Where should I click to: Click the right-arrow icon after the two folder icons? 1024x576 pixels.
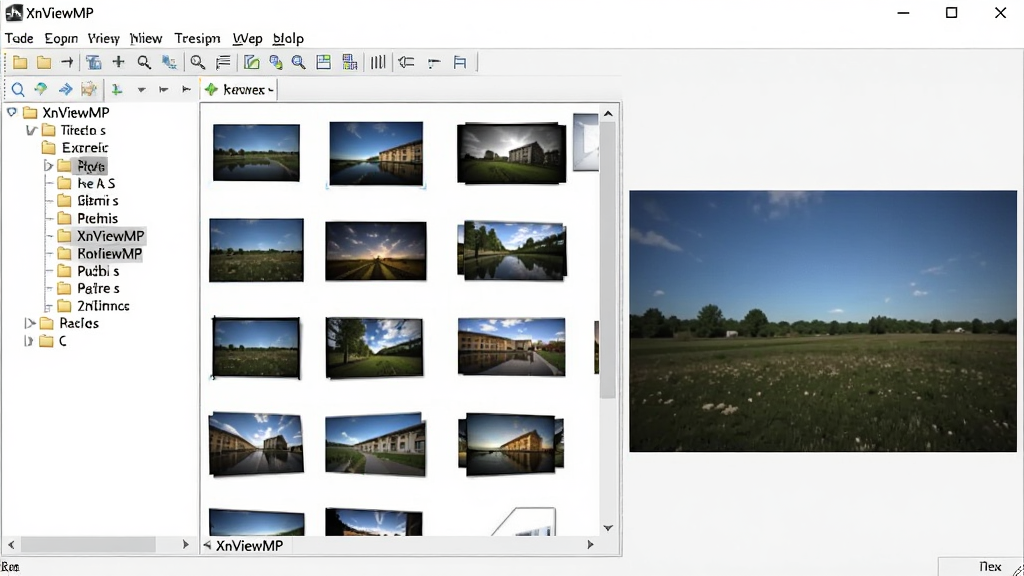point(67,62)
